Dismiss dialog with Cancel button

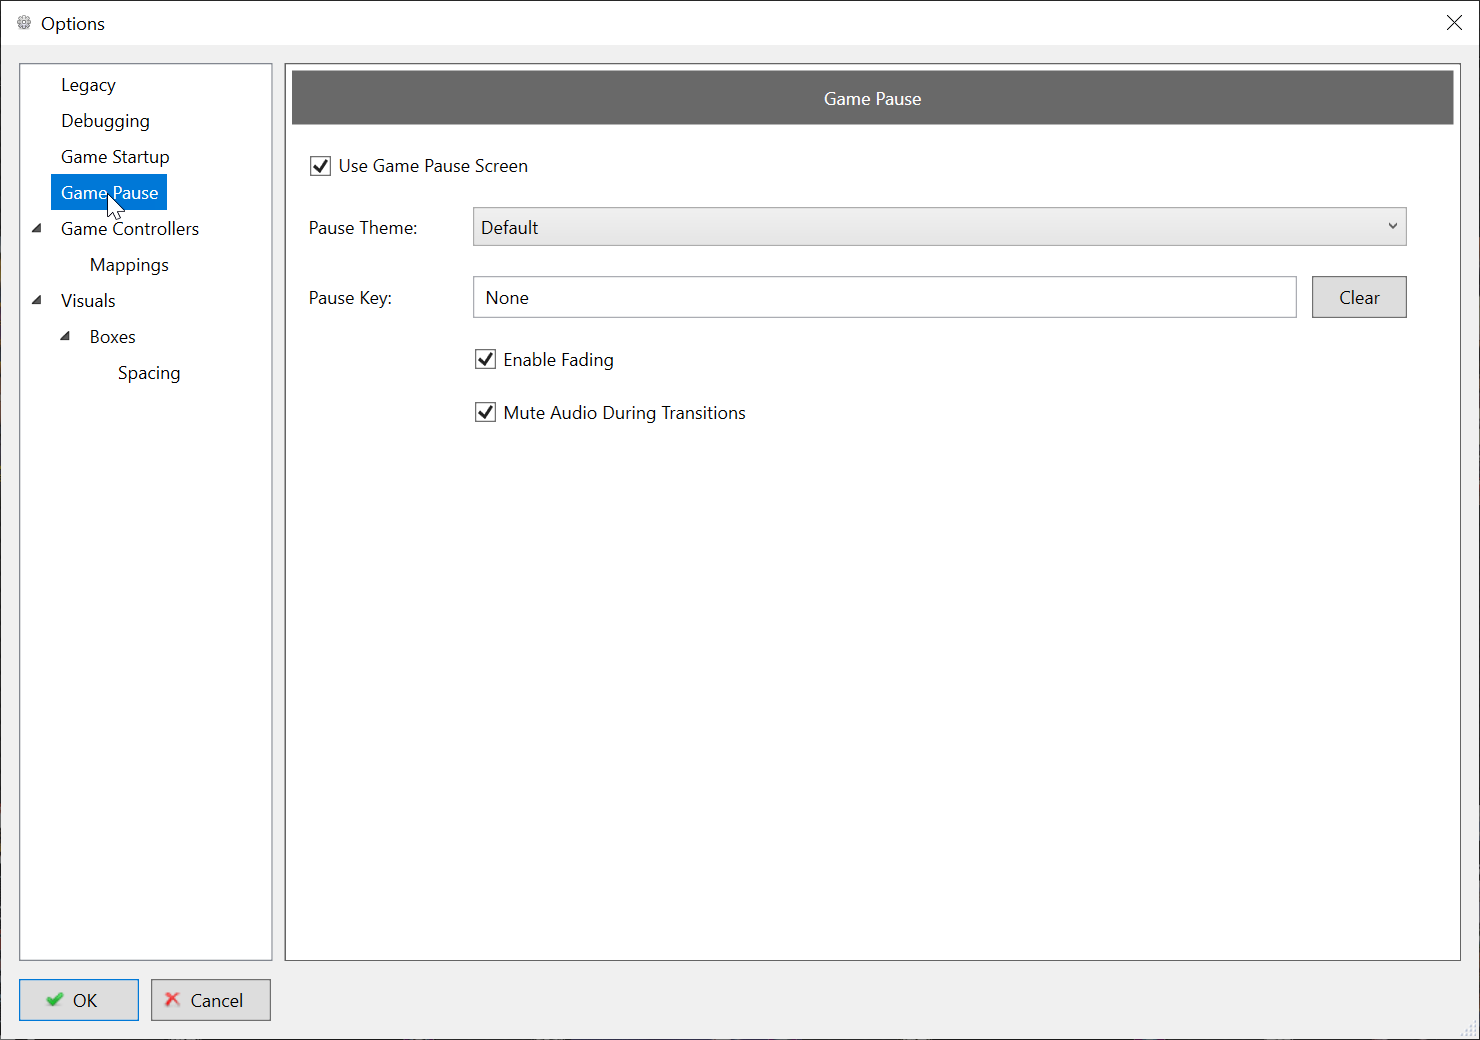(x=211, y=1000)
